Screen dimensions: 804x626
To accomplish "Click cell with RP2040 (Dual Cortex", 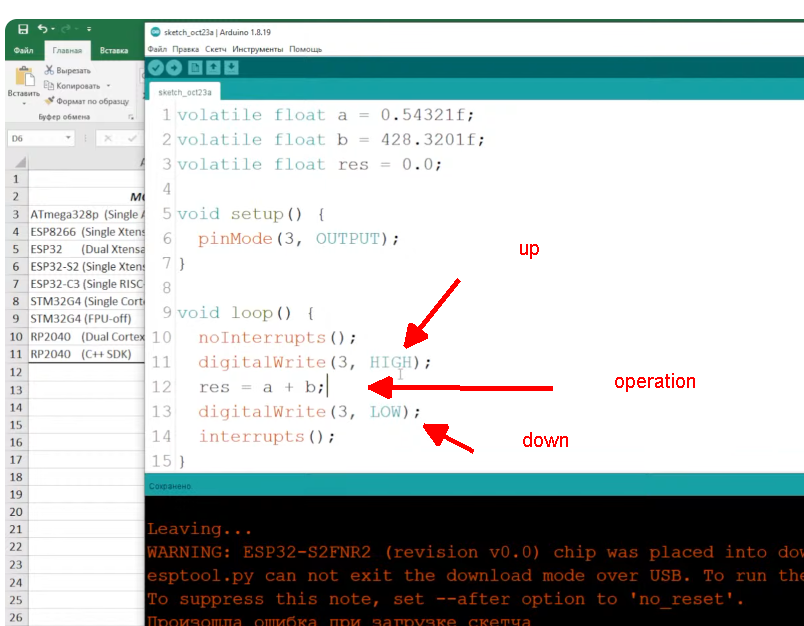I will pos(87,336).
